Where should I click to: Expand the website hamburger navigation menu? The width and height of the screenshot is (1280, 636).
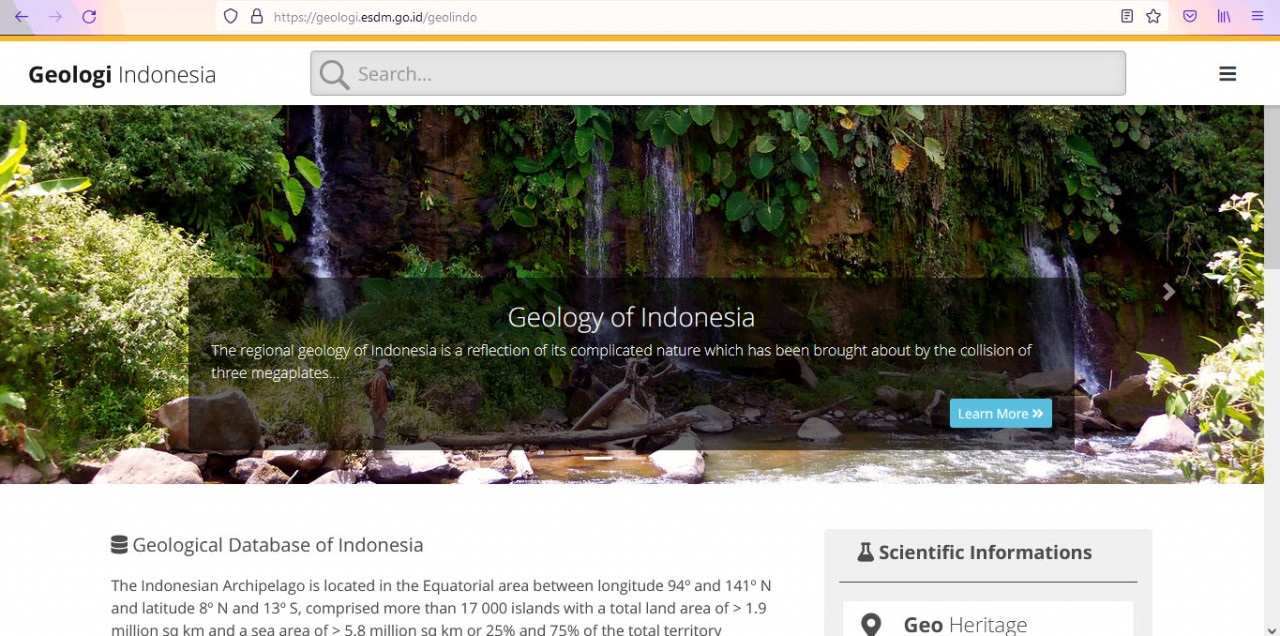1227,74
